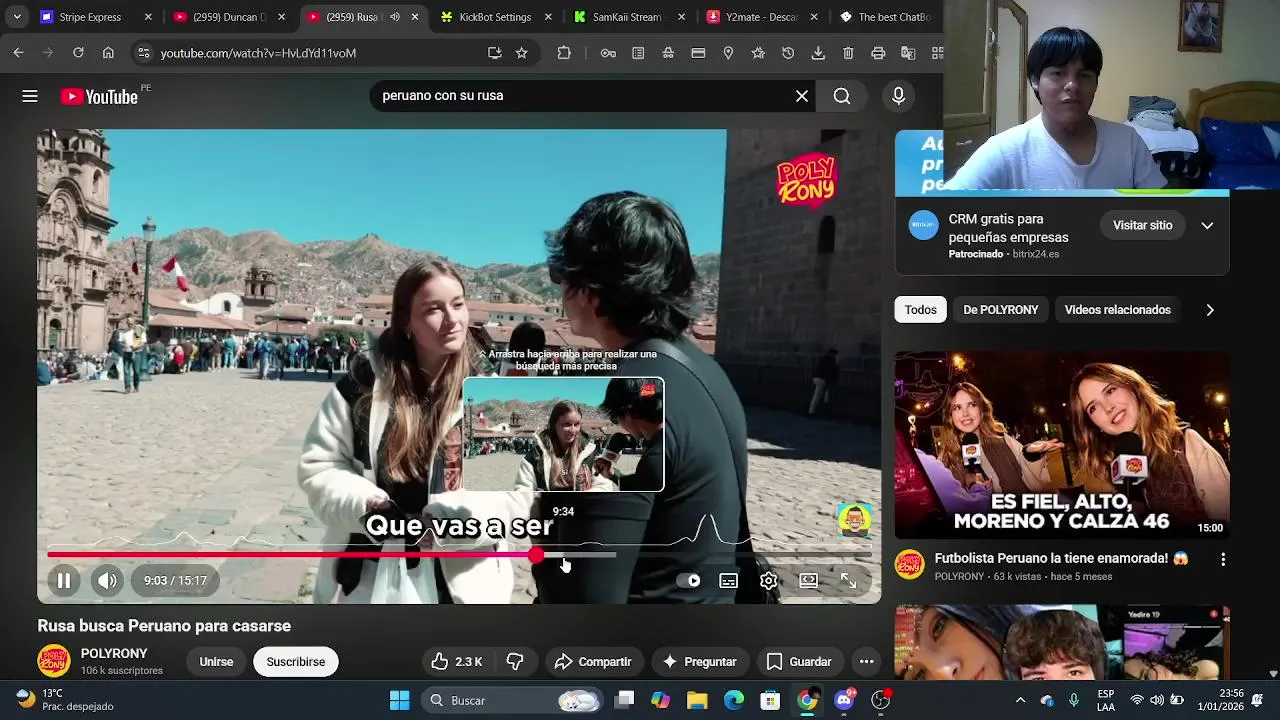Click the address bar URL

(258, 53)
